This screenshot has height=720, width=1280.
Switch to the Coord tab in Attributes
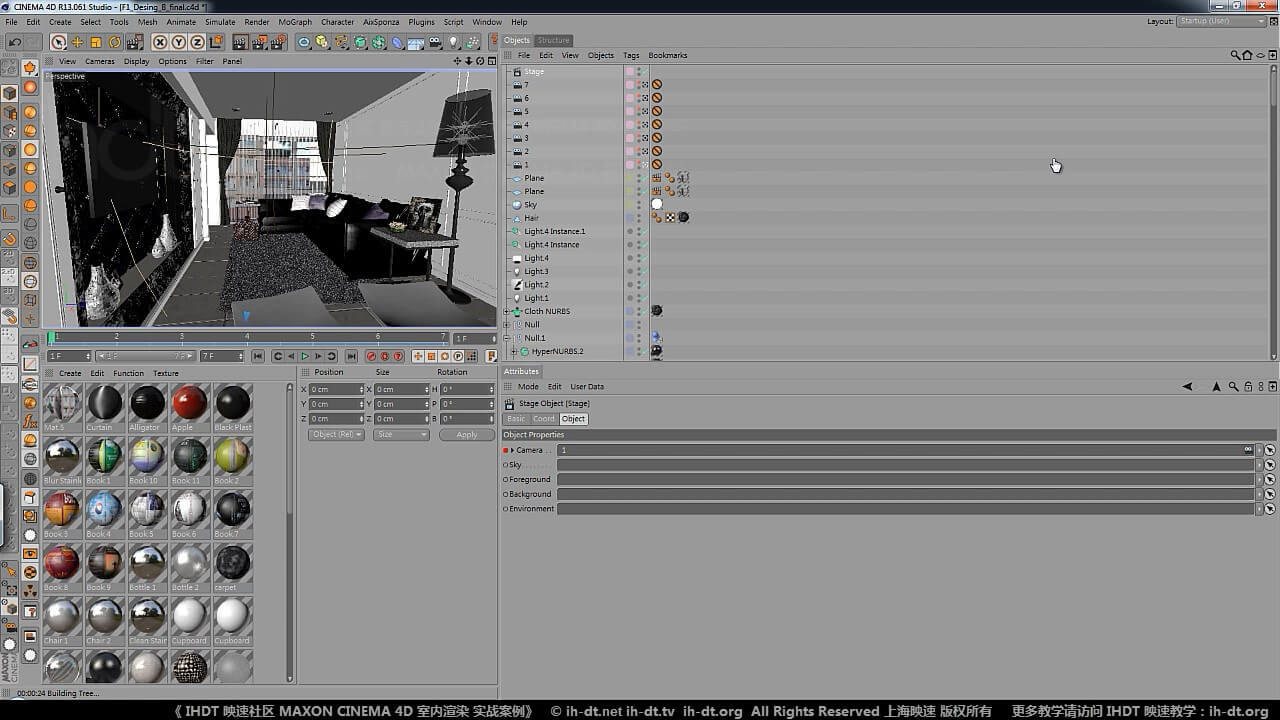[x=543, y=419]
